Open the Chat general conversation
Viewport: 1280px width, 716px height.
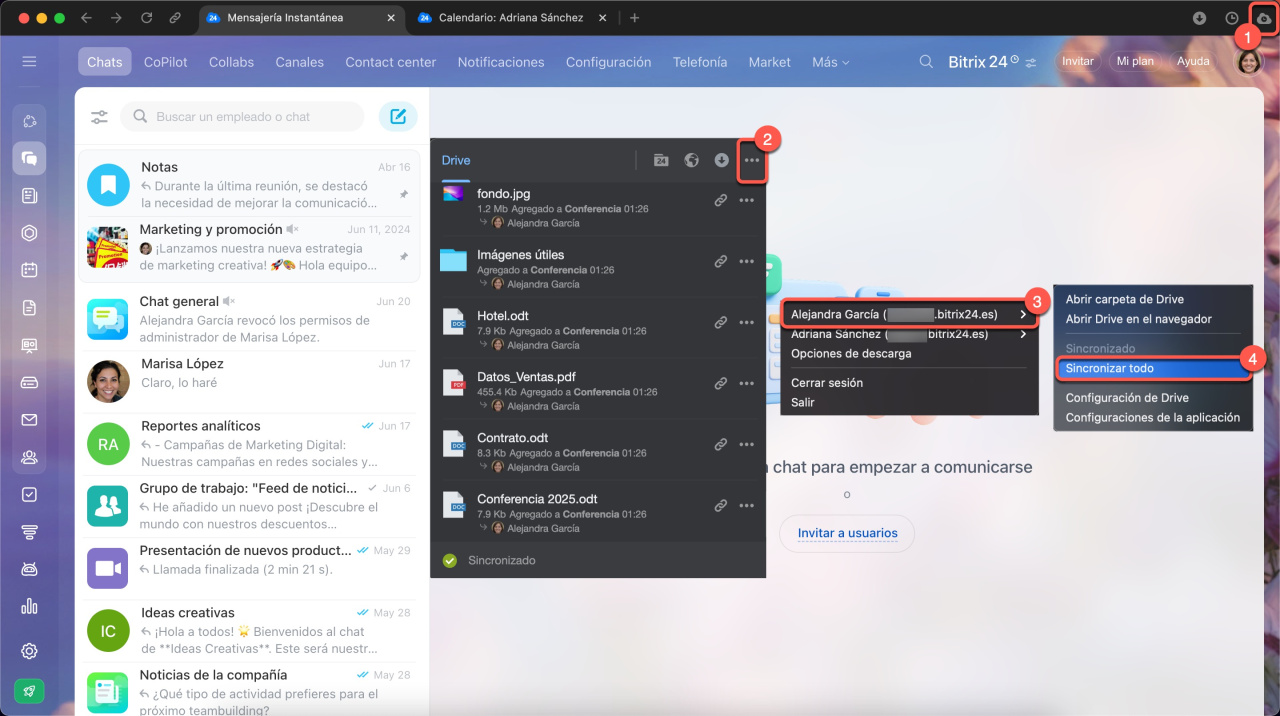click(x=251, y=319)
